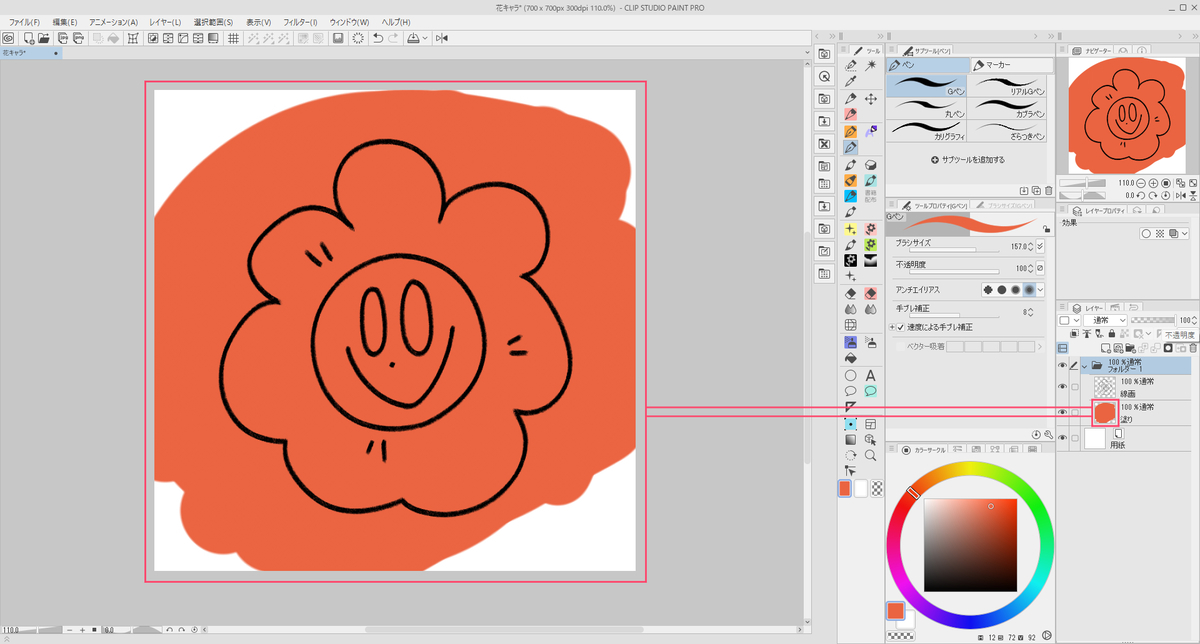Open the 通常 blend mode dropdown
Viewport: 1200px width, 644px height.
[x=1105, y=320]
